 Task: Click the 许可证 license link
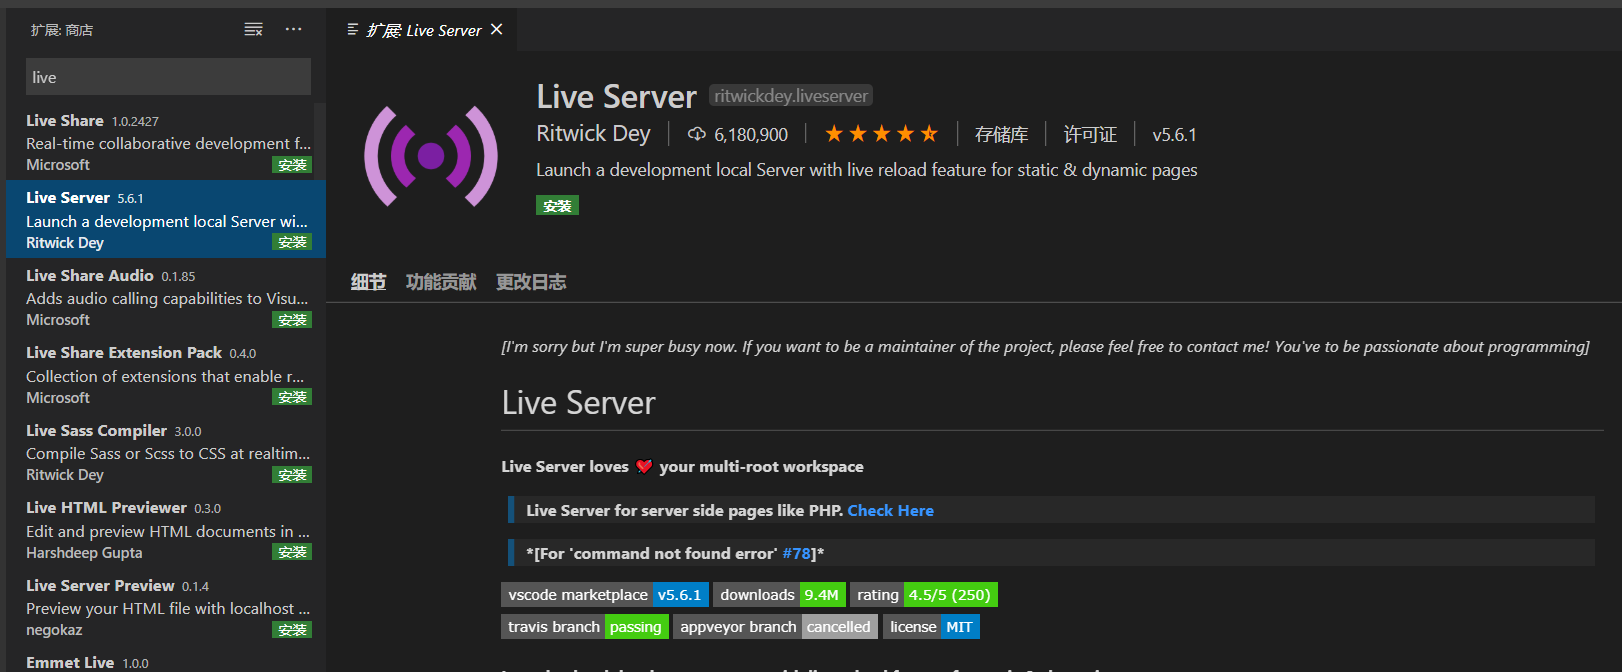(1090, 135)
